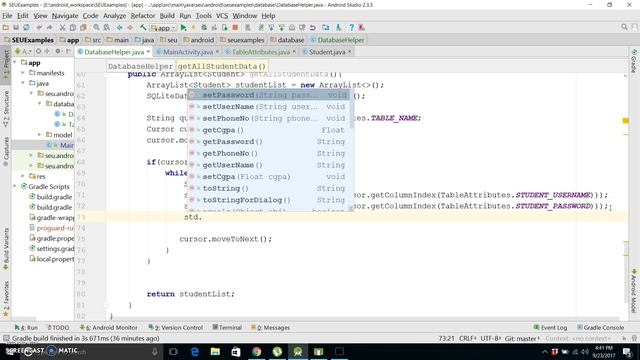Open the UTF-8 encoding selector

click(490, 338)
